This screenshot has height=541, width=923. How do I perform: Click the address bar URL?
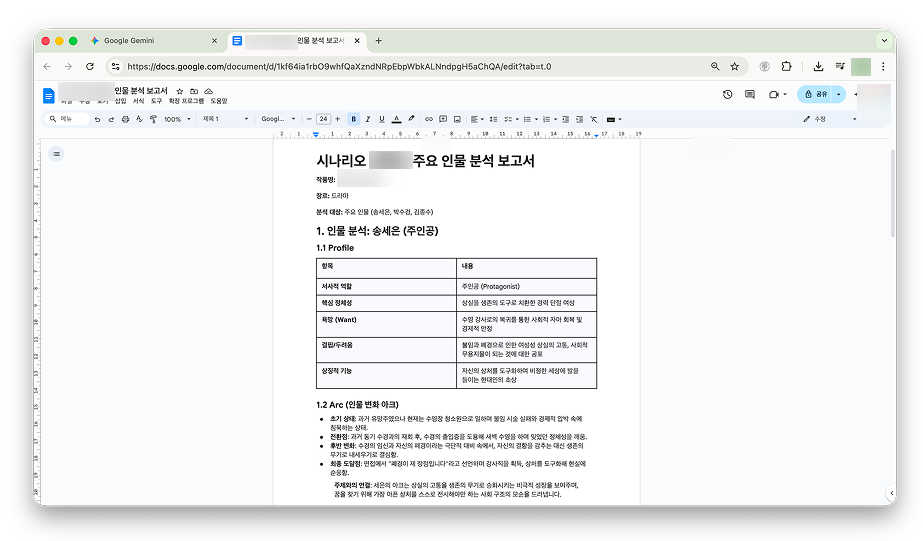pos(339,67)
